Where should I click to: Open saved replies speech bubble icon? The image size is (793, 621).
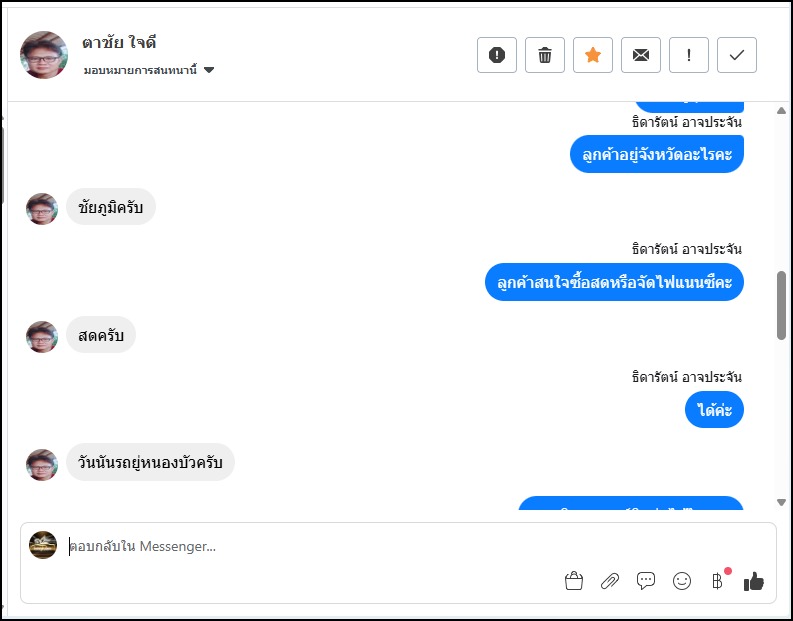coord(646,581)
